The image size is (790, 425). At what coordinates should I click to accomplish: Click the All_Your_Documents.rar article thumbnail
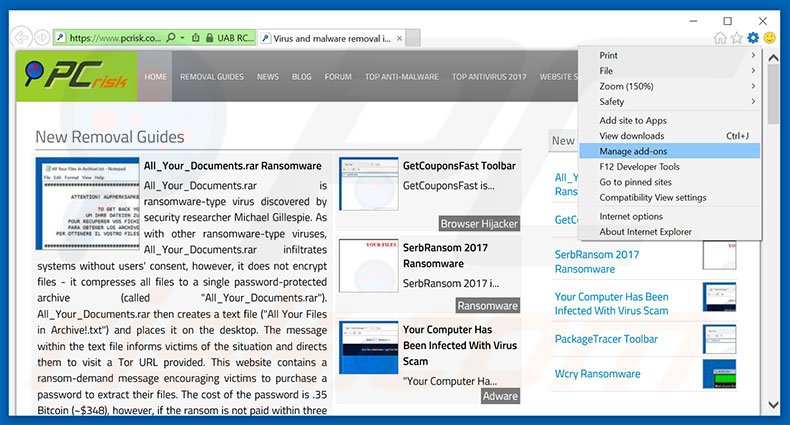coord(88,203)
